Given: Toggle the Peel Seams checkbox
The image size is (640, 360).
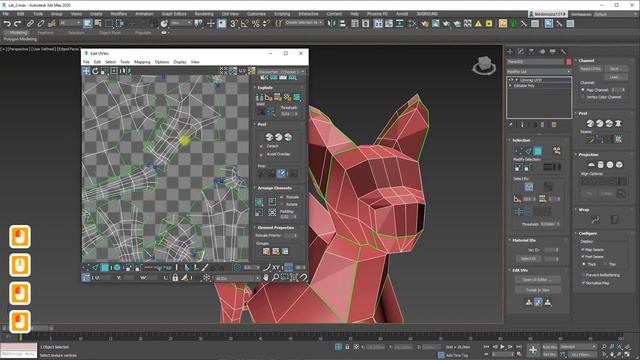Looking at the screenshot, I should pyautogui.click(x=583, y=257).
